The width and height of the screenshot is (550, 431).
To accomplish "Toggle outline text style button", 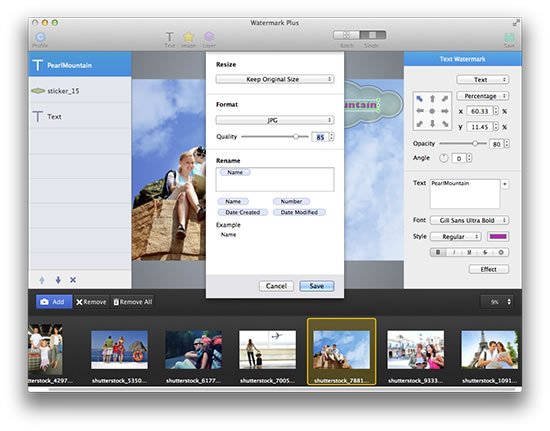I will tap(501, 252).
